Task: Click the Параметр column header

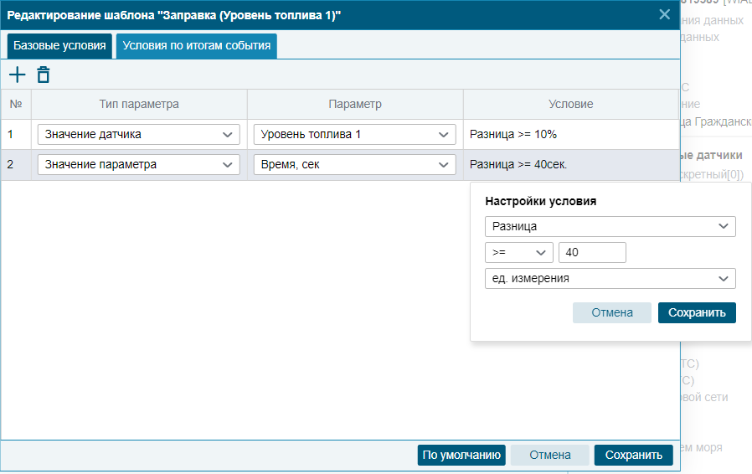Action: [355, 104]
